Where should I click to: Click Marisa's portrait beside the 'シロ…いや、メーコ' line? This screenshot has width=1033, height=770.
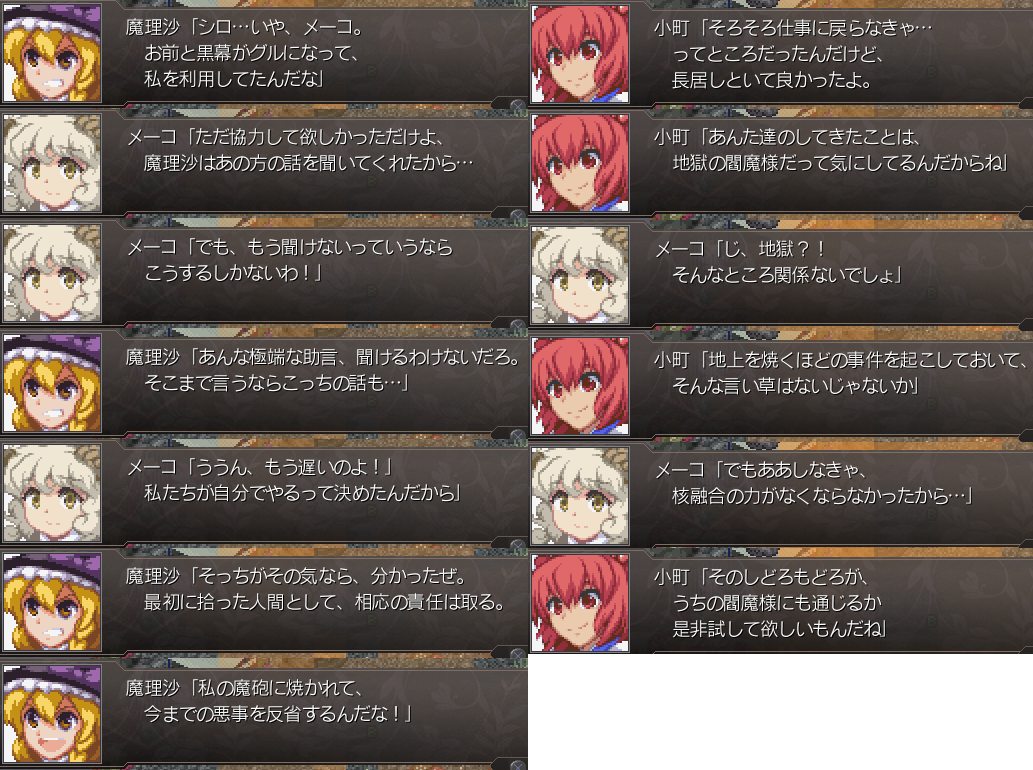(x=52, y=53)
